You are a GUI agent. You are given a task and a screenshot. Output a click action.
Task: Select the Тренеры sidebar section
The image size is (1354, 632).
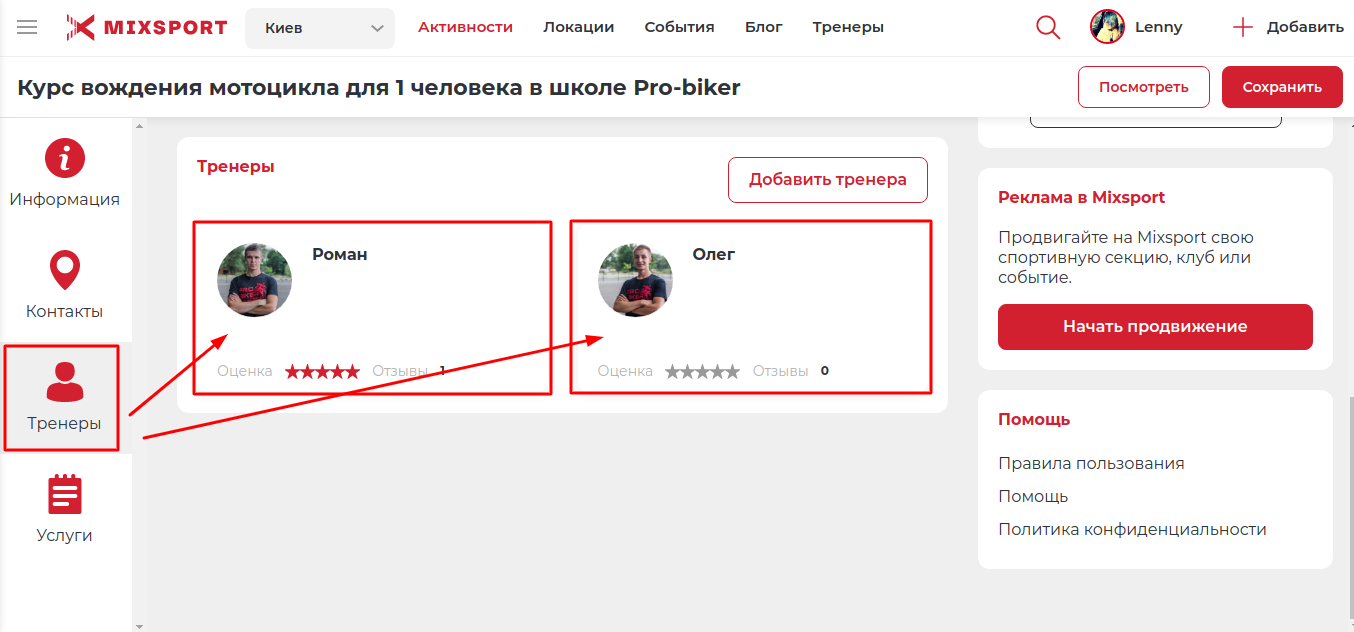click(65, 397)
